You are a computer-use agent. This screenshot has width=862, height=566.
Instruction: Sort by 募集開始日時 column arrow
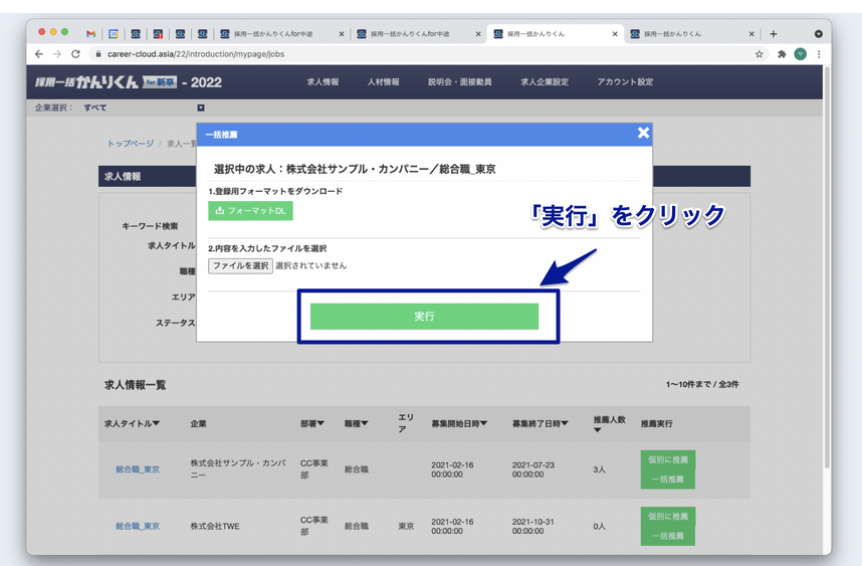[x=484, y=423]
